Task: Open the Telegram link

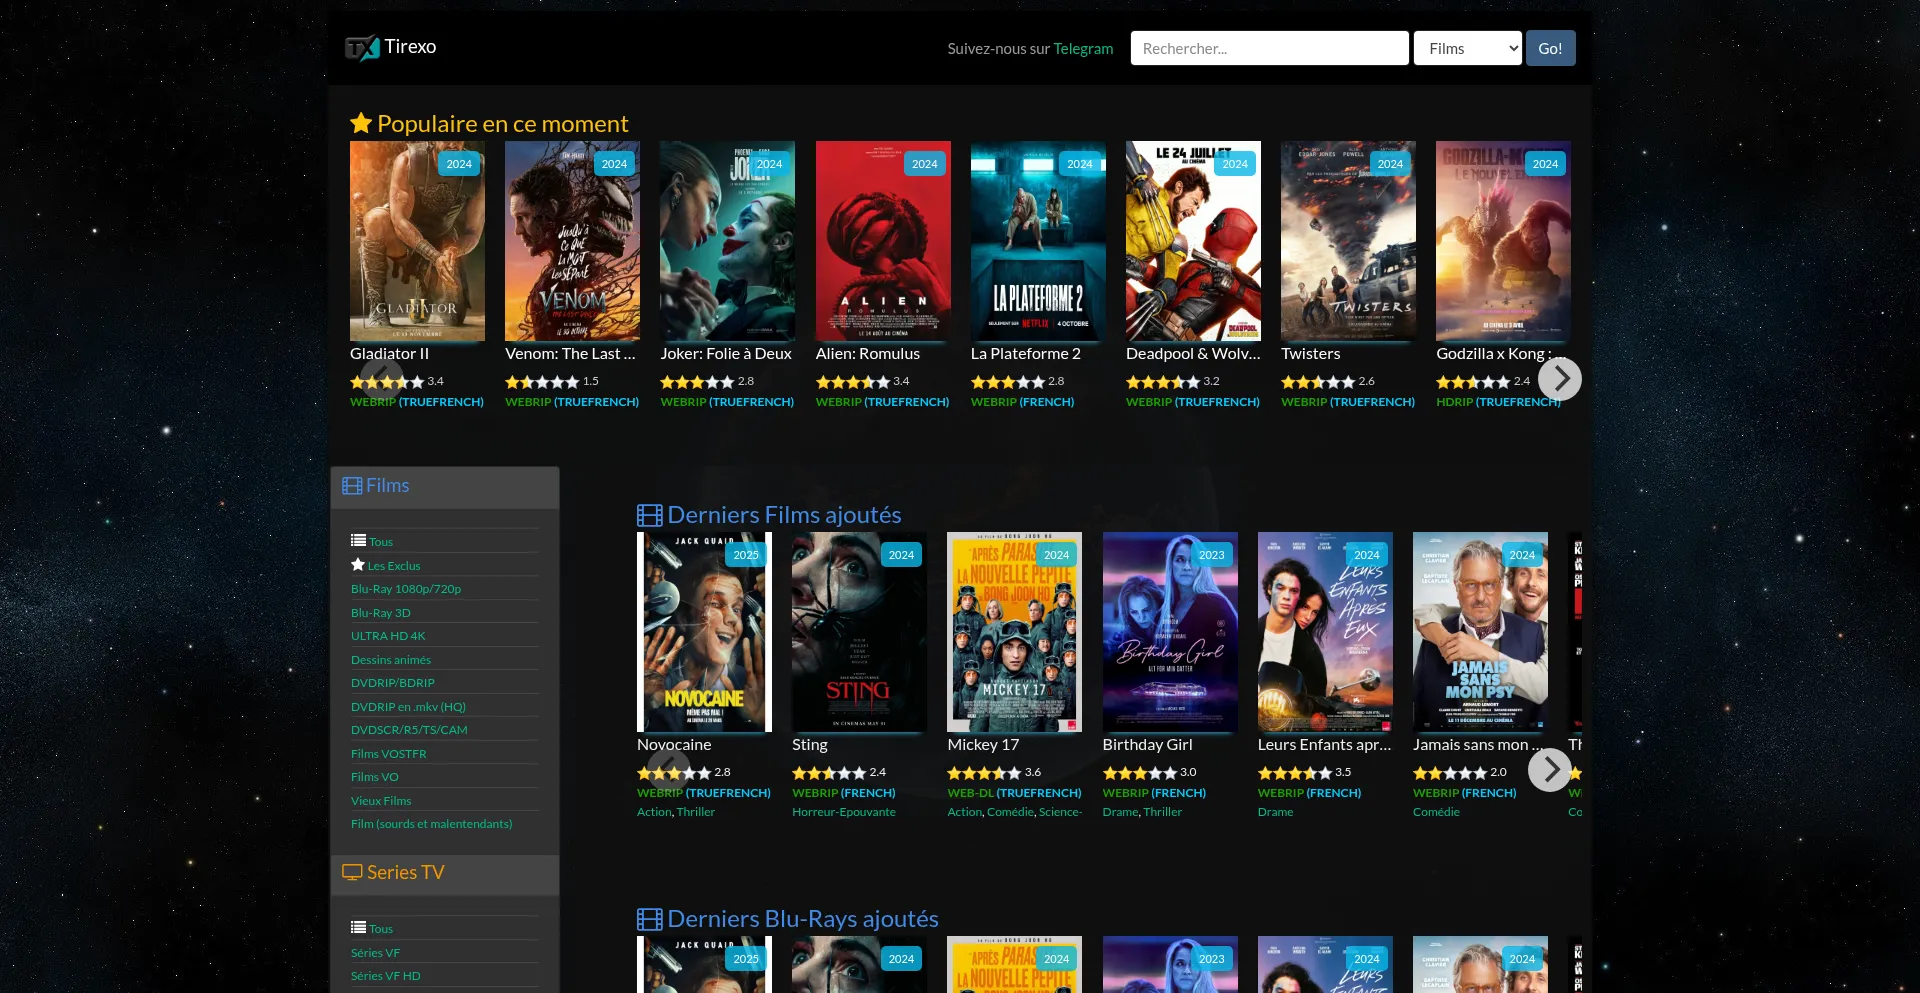Action: [1083, 48]
